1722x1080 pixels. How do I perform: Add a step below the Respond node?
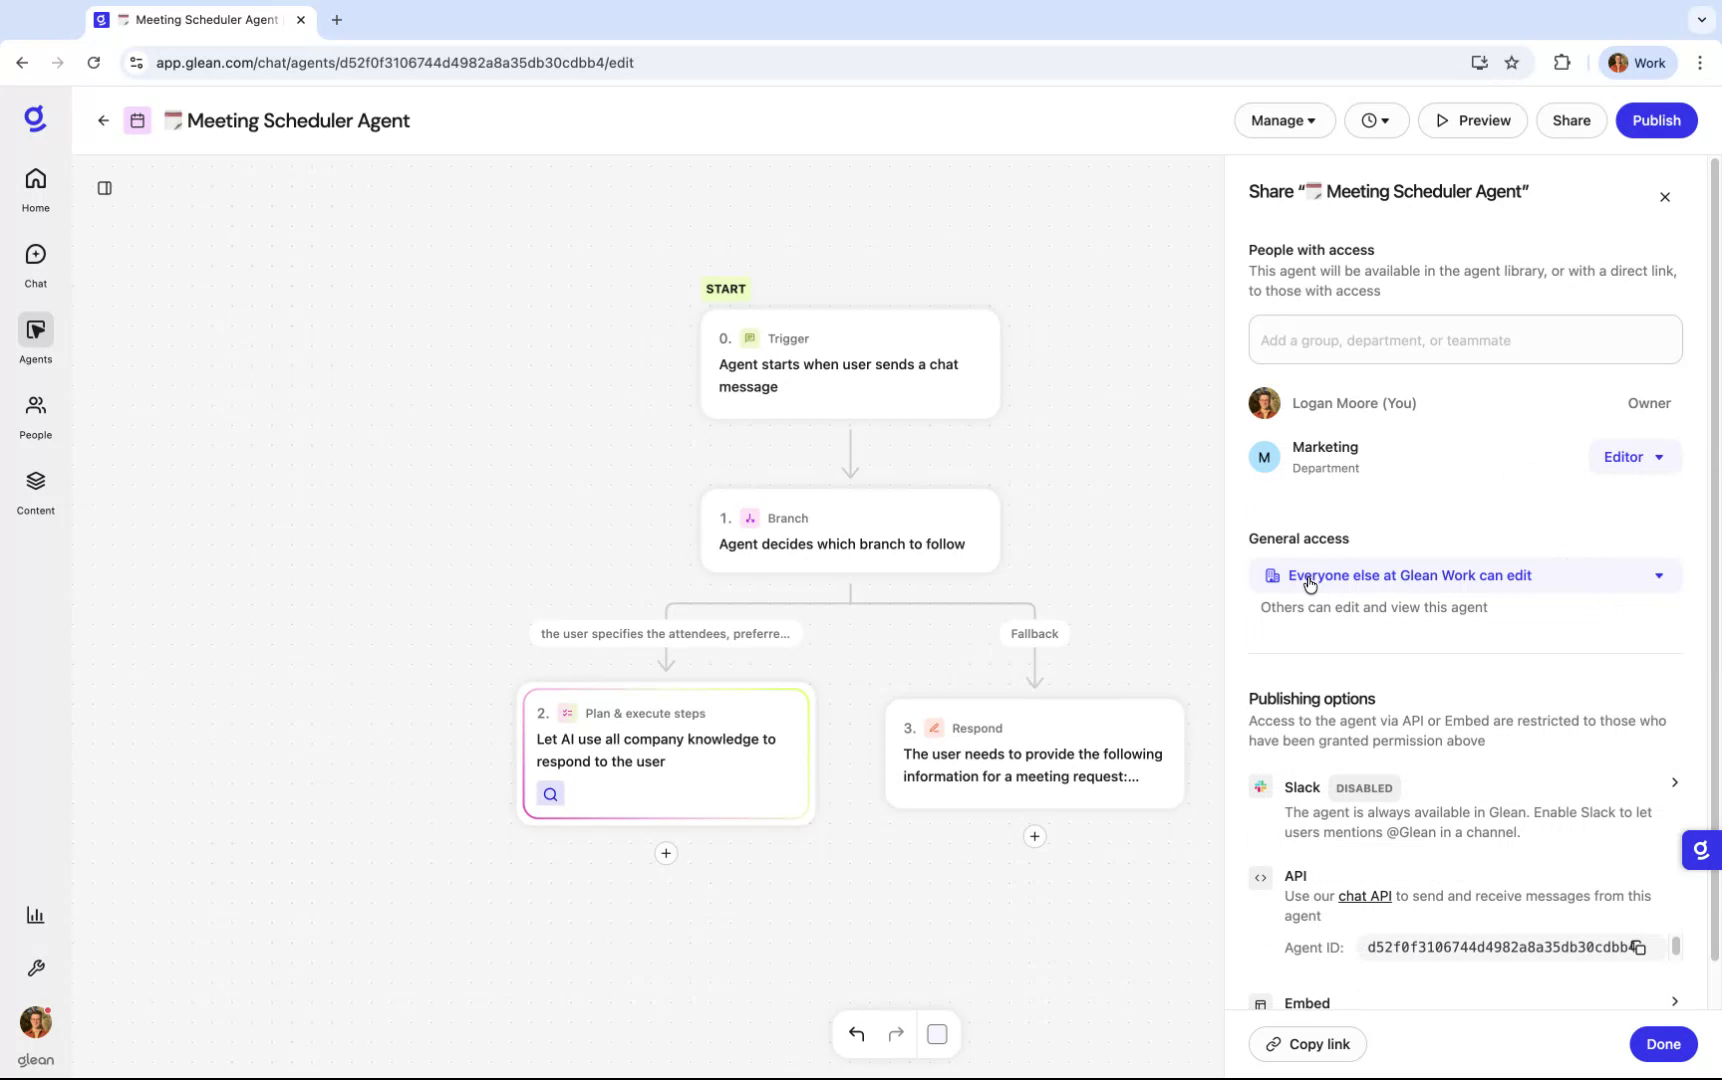point(1034,836)
